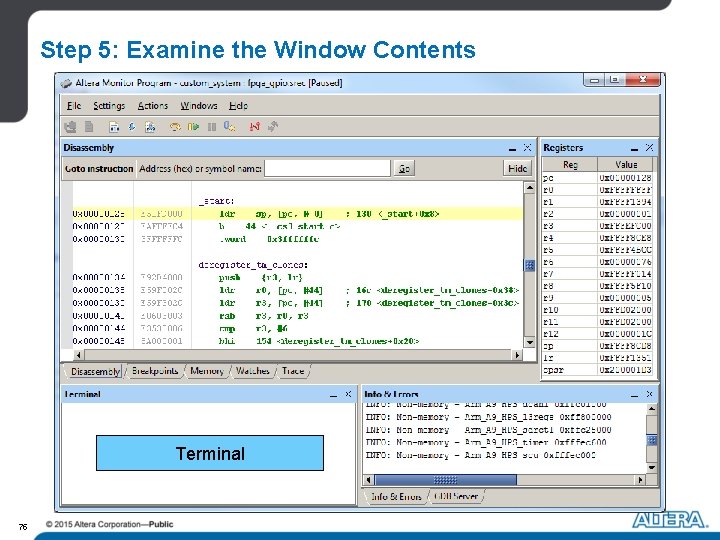Minimize the Disassembly panel
This screenshot has height=540, width=720.
click(x=512, y=148)
